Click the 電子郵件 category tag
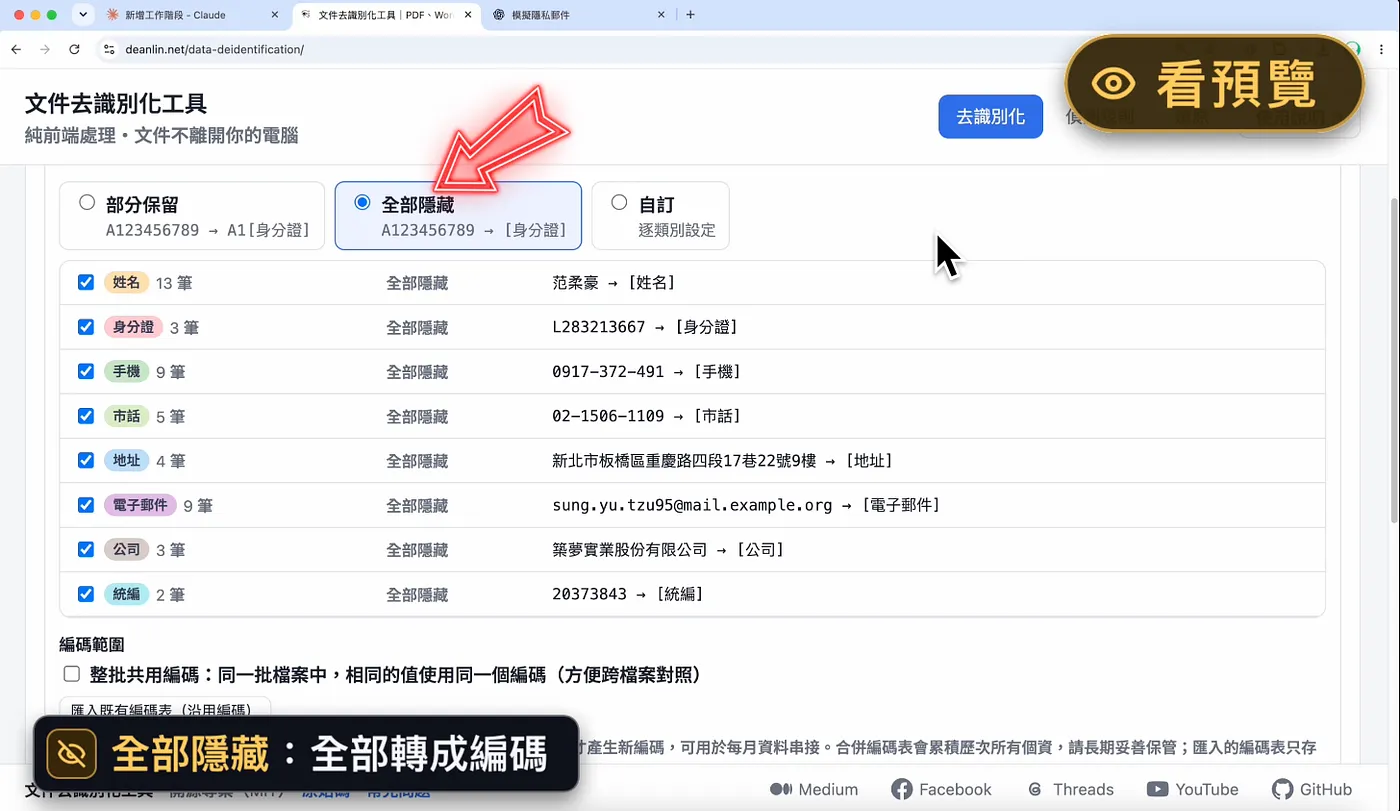Image resolution: width=1400 pixels, height=811 pixels. (140, 505)
